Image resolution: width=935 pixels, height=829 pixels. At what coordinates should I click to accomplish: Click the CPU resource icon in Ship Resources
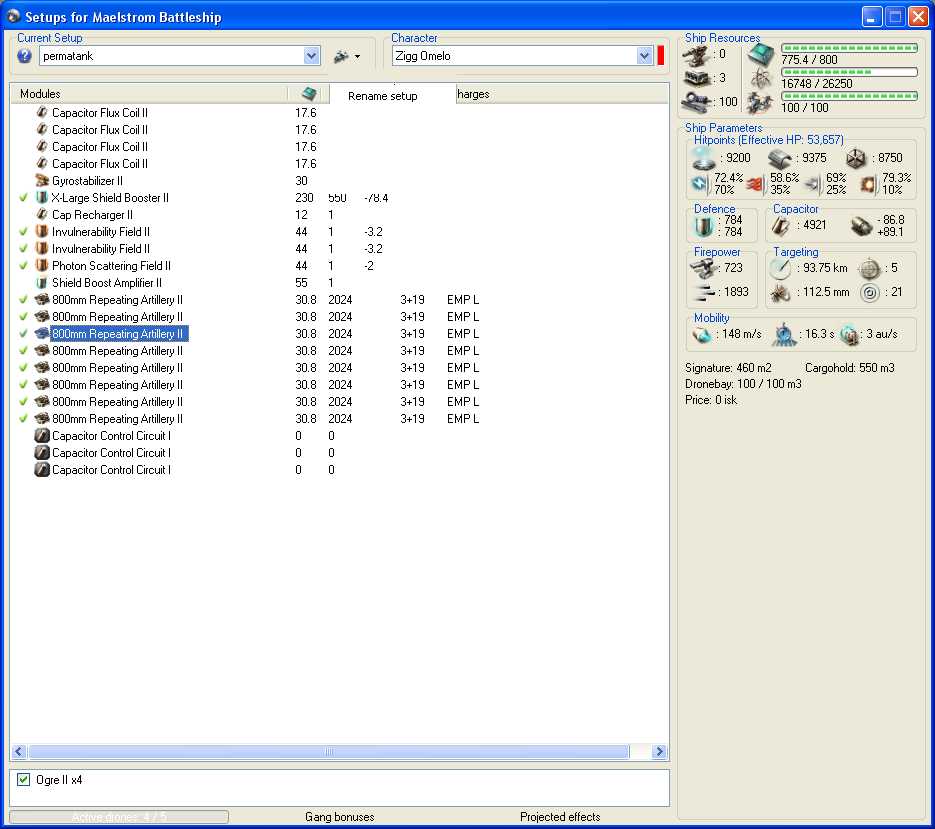click(761, 55)
